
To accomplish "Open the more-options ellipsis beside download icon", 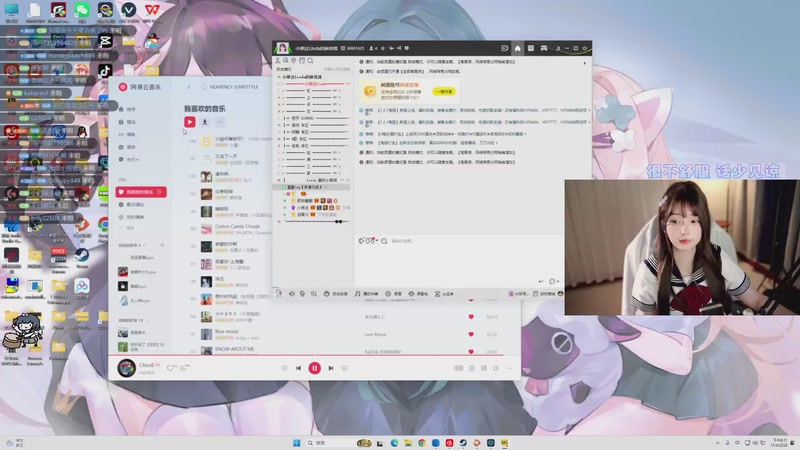I will (x=220, y=122).
